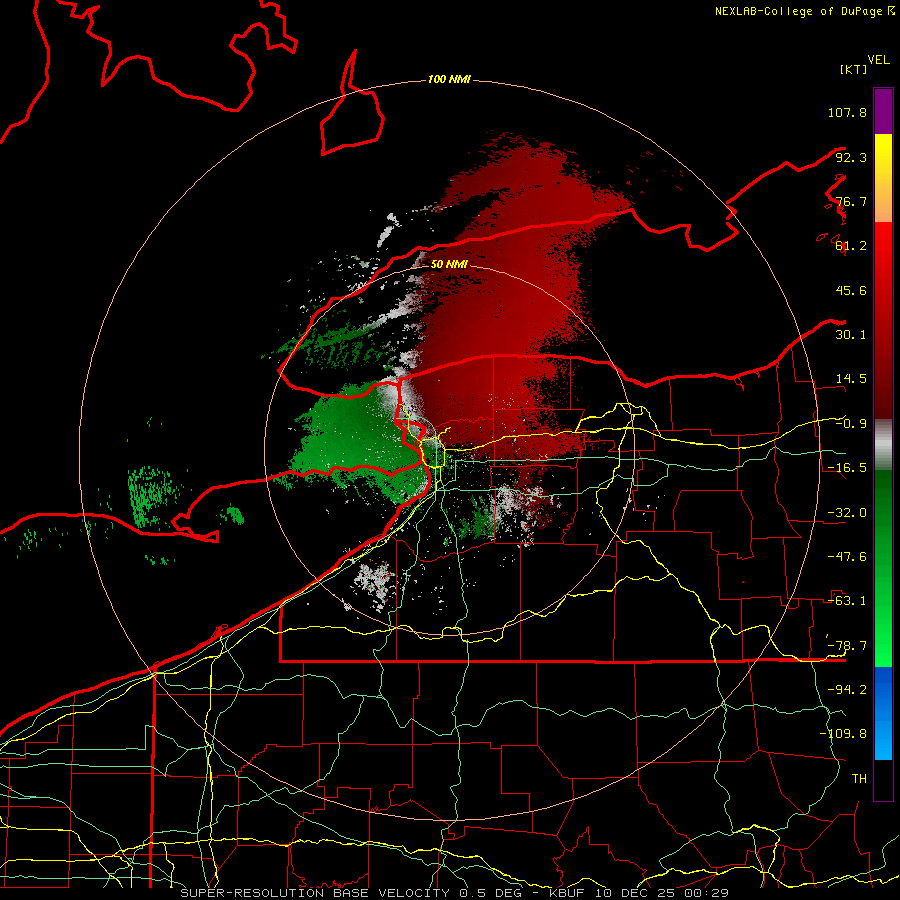The width and height of the screenshot is (900, 900).
Task: Click the 30.1 value on the velocity scale
Action: point(851,335)
